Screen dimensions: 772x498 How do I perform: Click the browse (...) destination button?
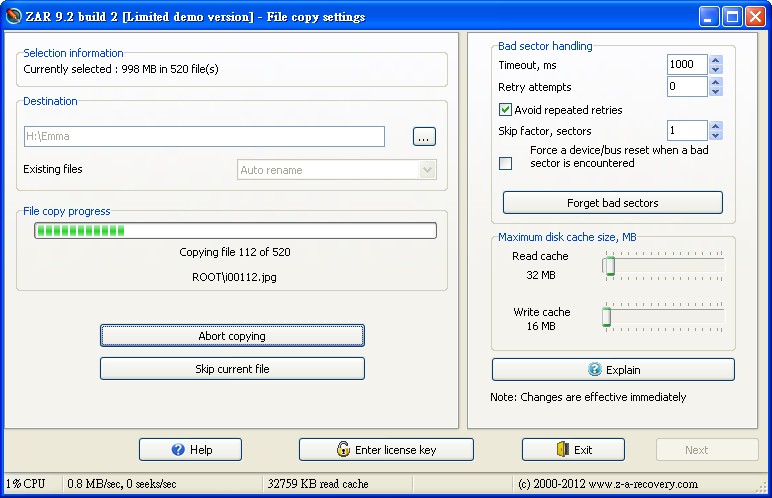(424, 136)
